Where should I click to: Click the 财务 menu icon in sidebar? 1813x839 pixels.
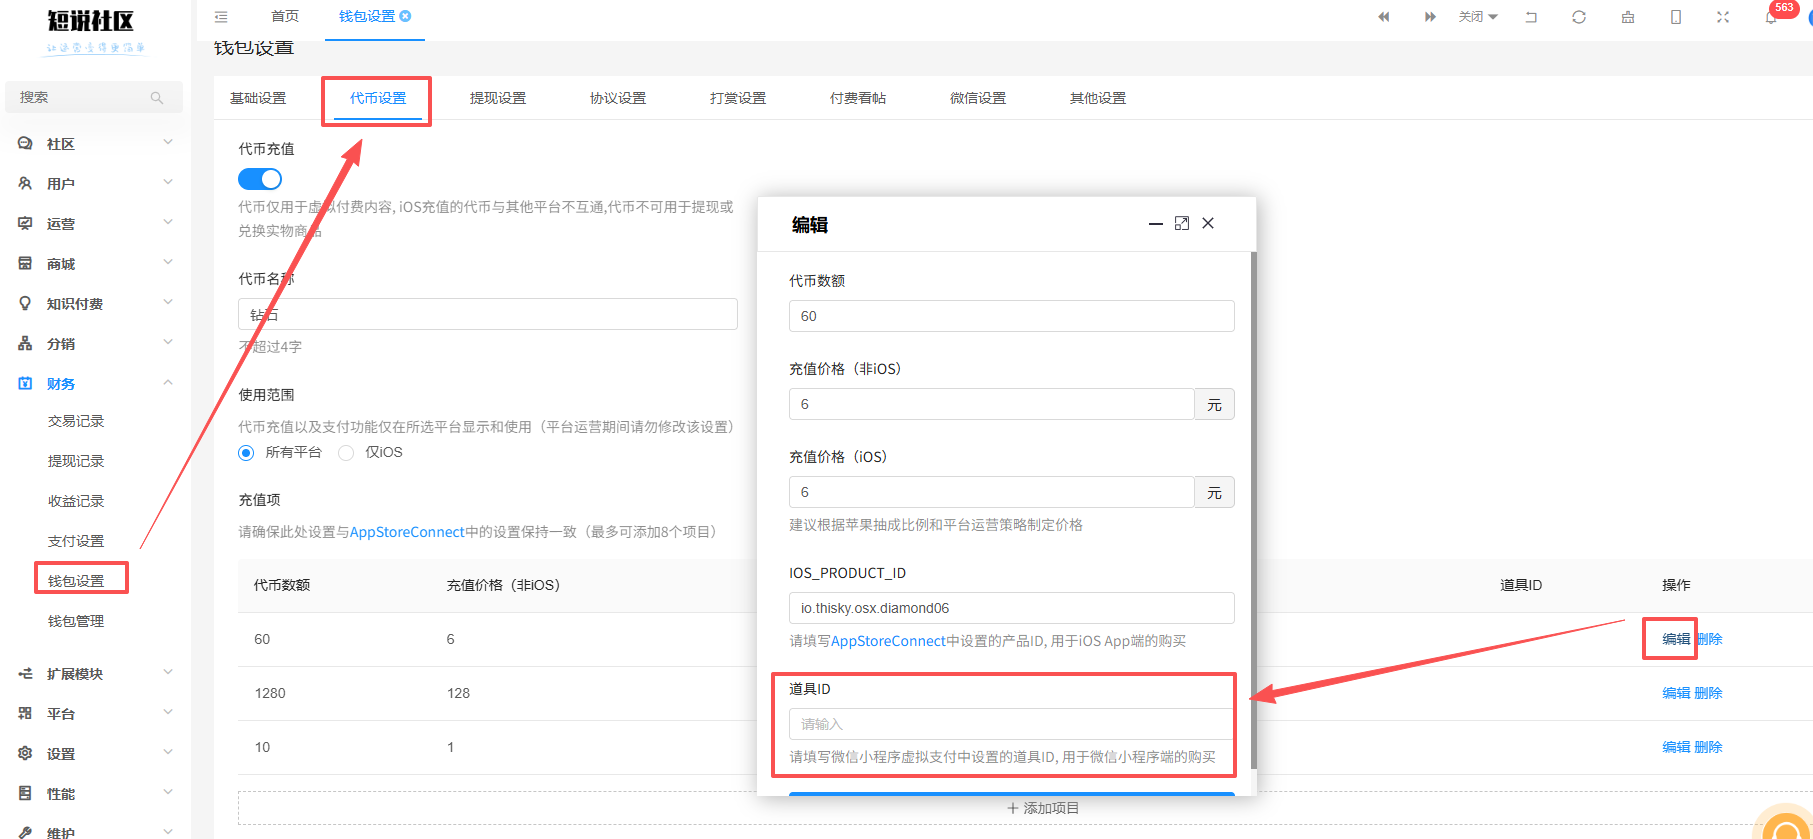[x=25, y=384]
